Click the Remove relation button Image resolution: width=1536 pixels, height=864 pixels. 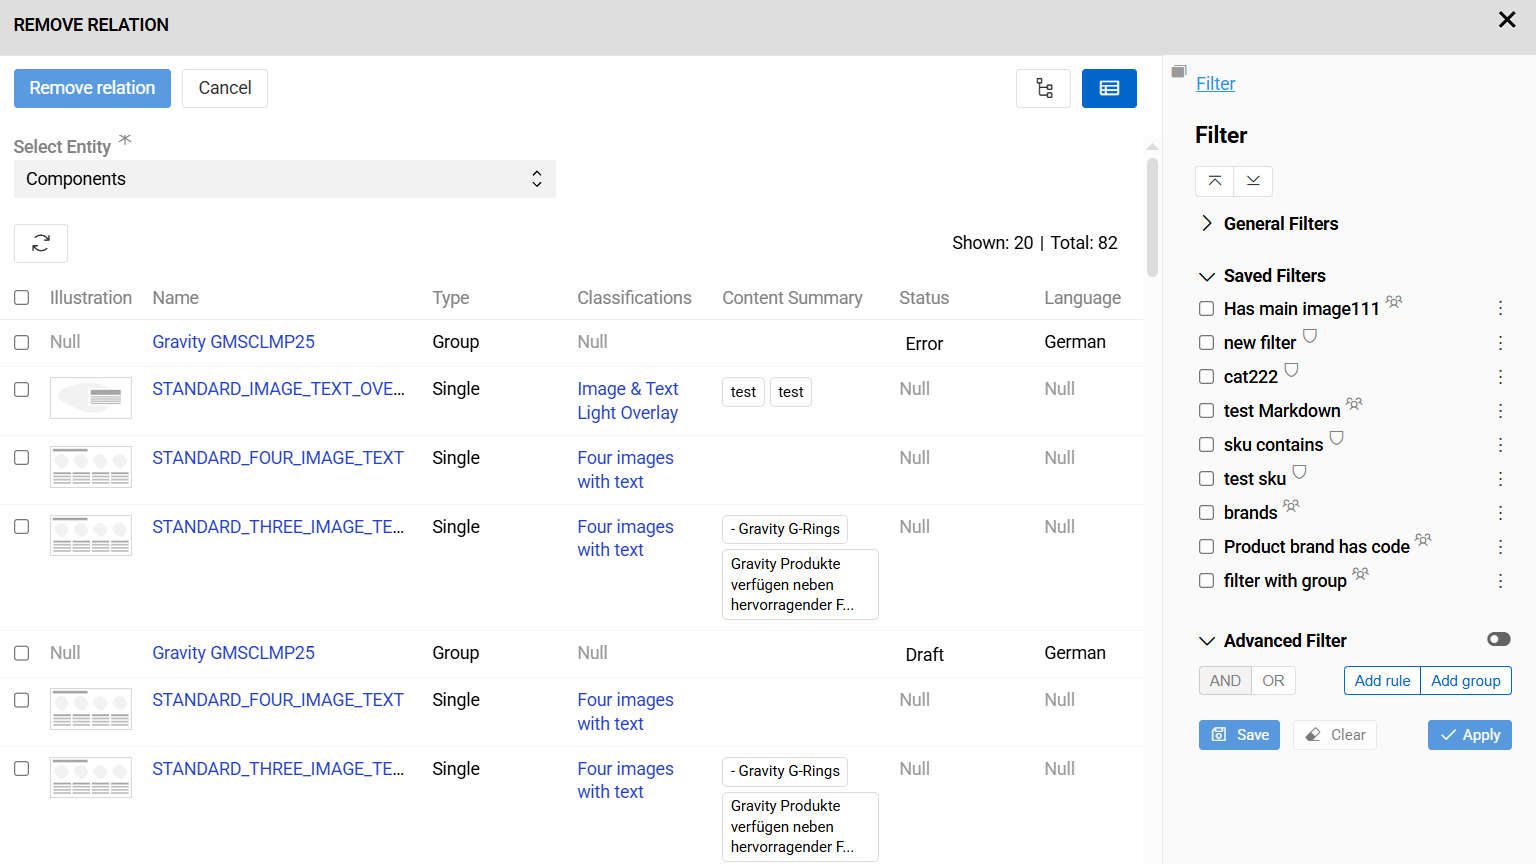pos(92,88)
